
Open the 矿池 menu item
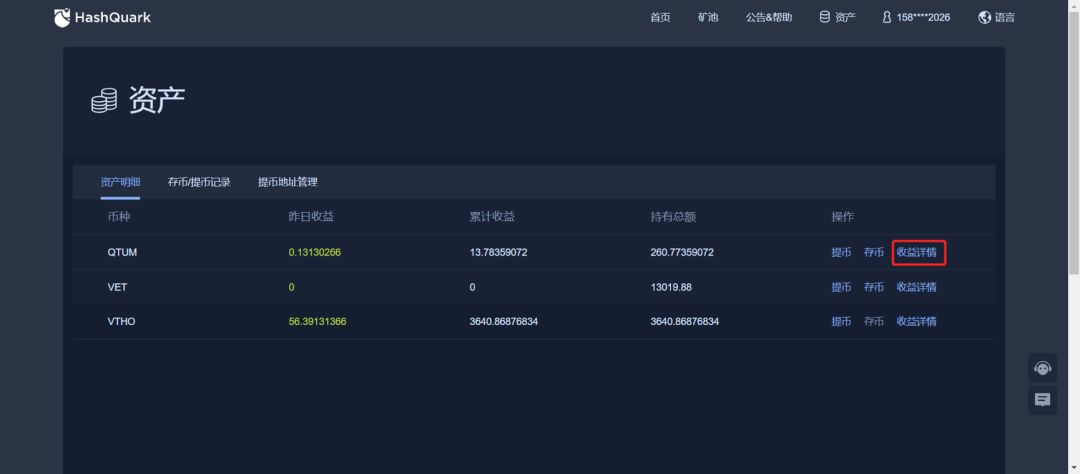708,18
